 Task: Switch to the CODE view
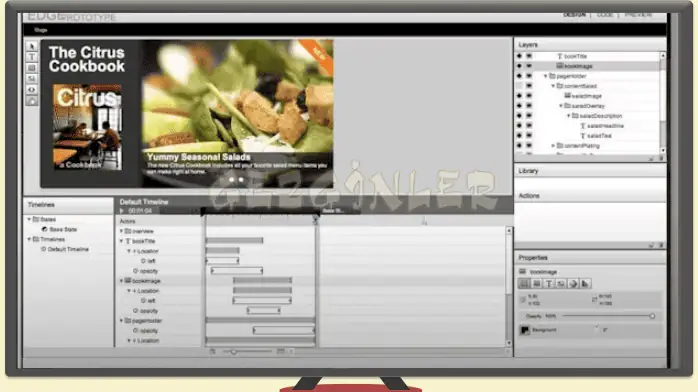tap(605, 15)
